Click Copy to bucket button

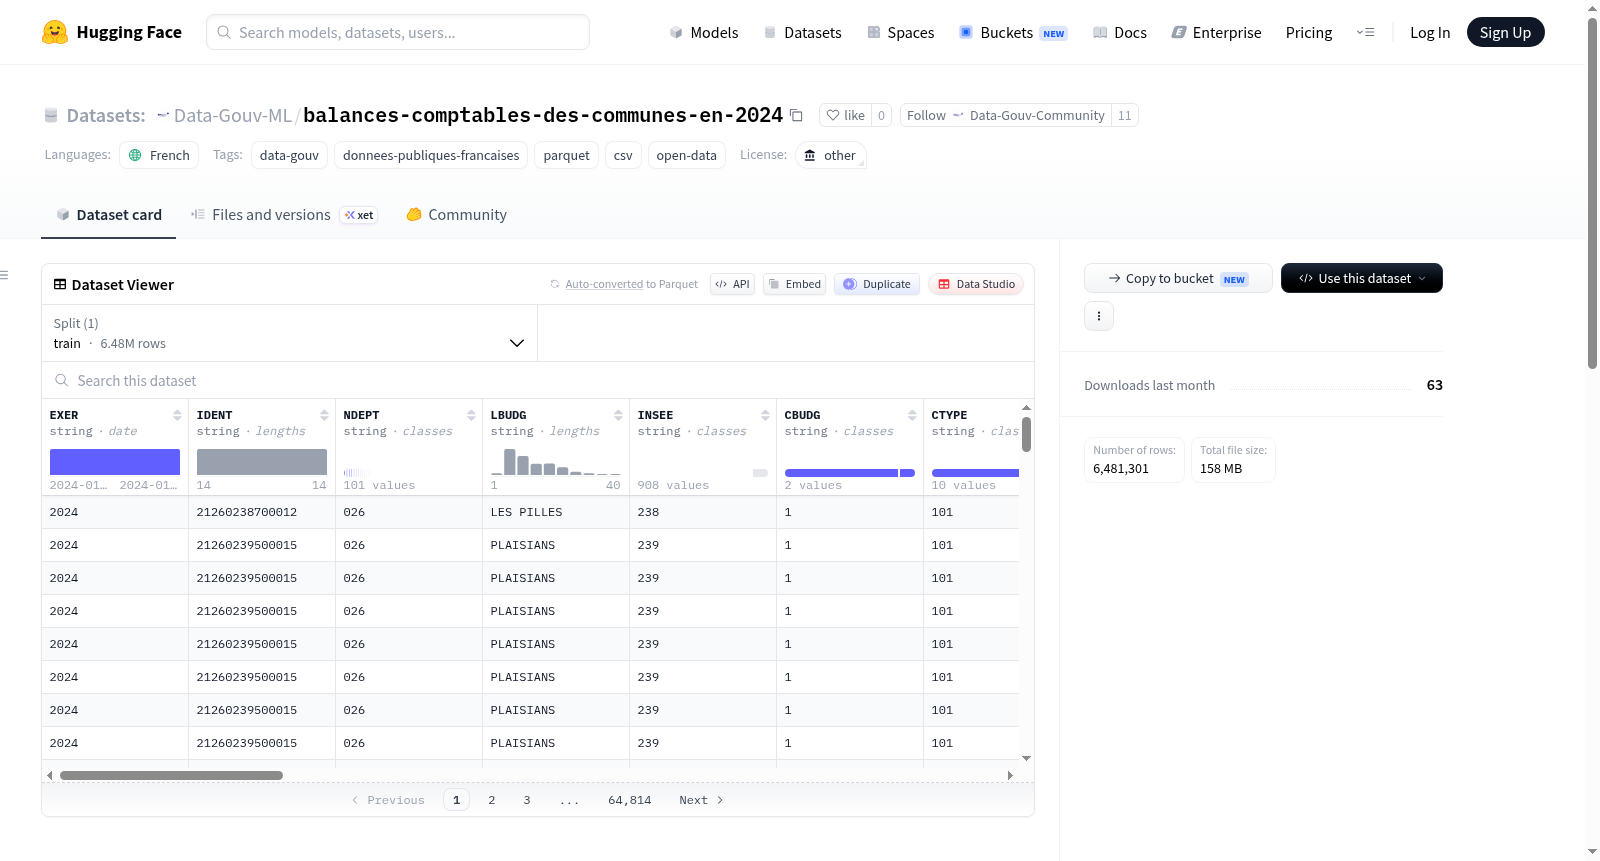1178,278
